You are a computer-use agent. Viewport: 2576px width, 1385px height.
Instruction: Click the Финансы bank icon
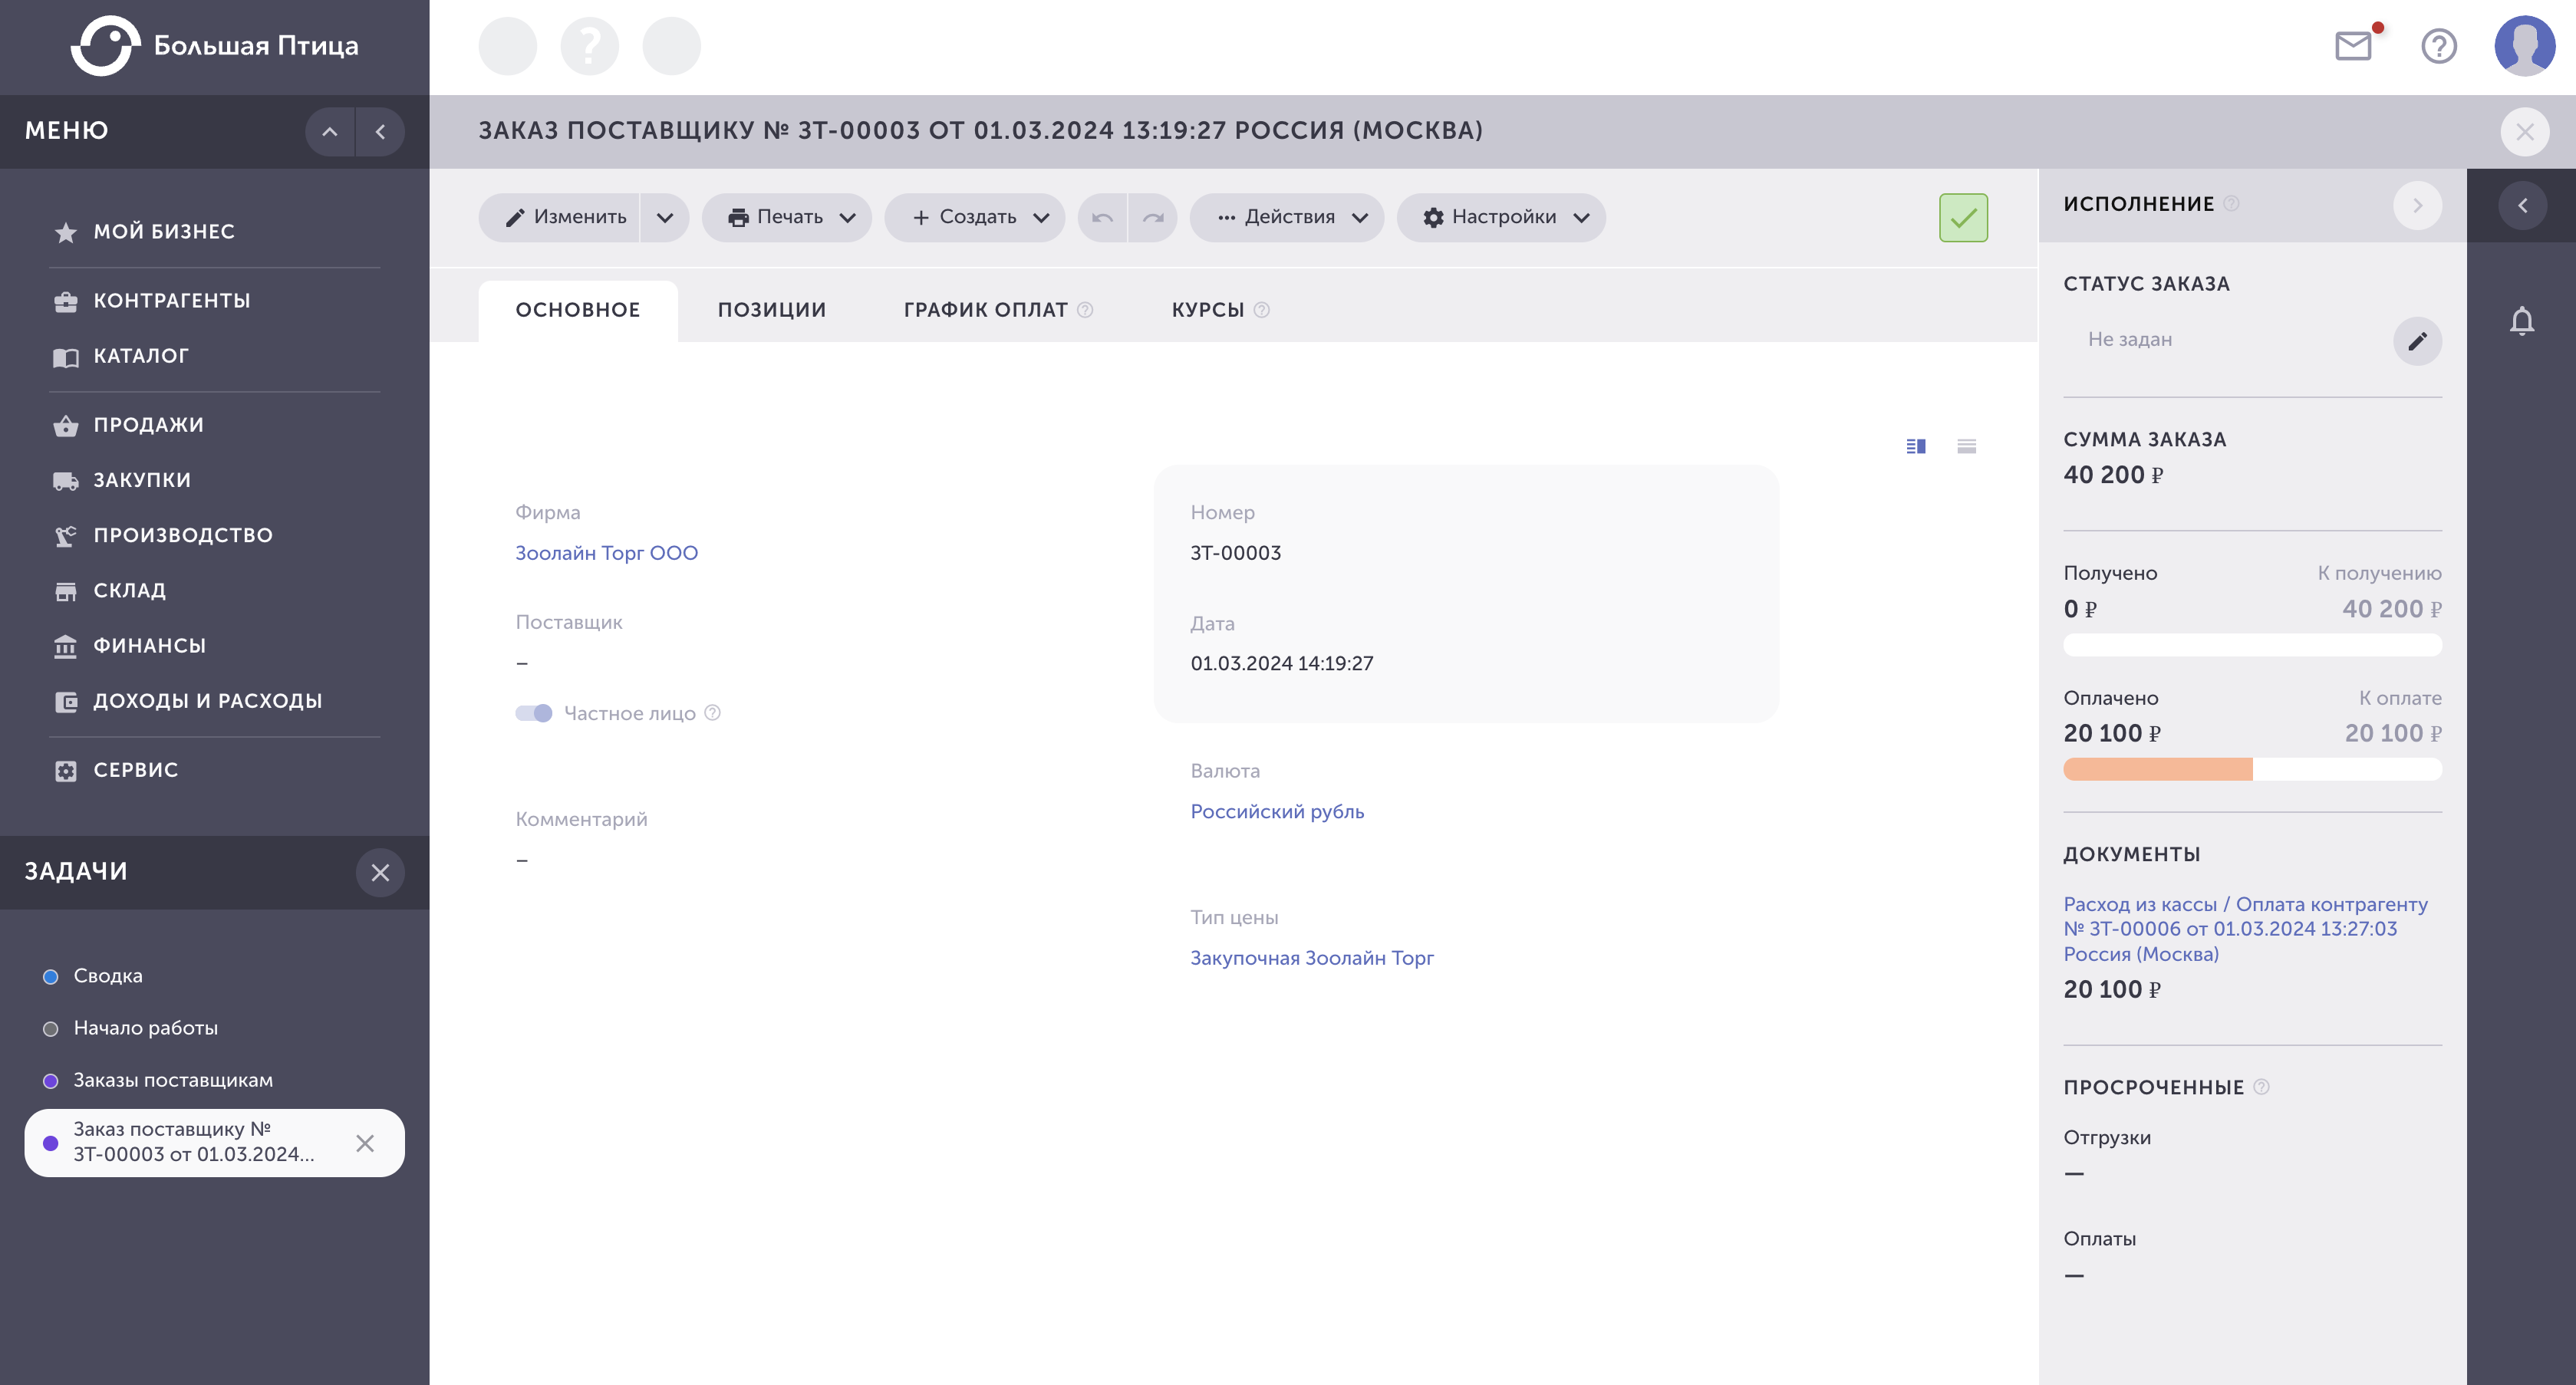click(66, 646)
